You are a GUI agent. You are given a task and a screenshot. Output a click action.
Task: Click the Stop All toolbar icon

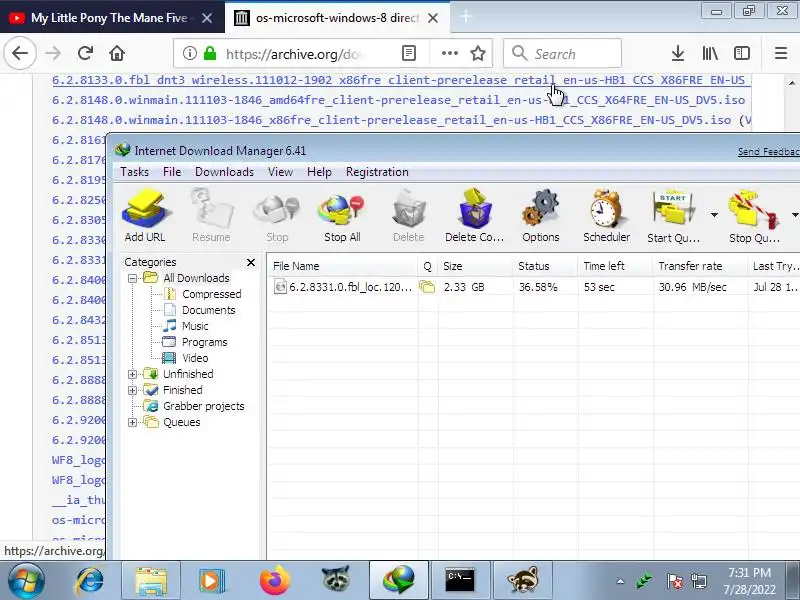[x=342, y=215]
